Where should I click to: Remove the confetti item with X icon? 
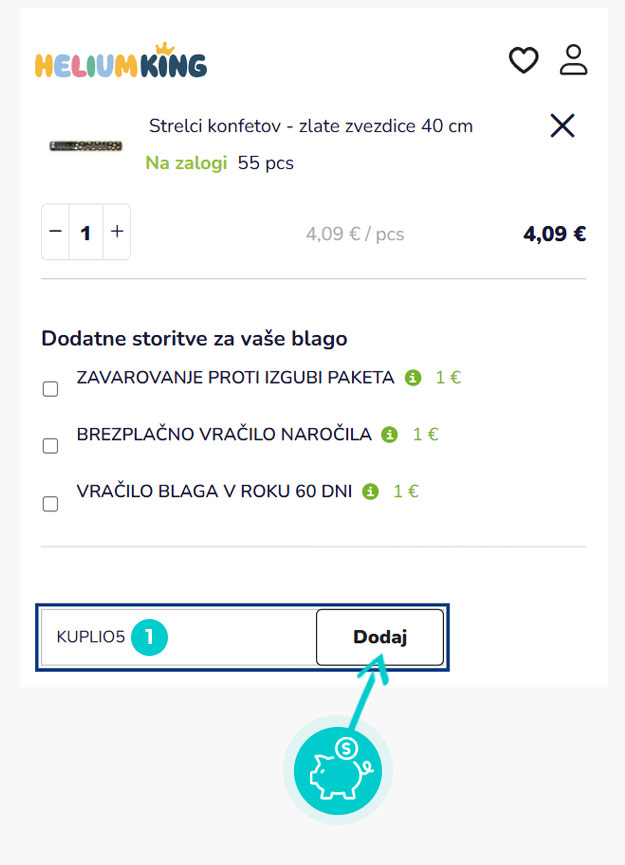tap(563, 125)
